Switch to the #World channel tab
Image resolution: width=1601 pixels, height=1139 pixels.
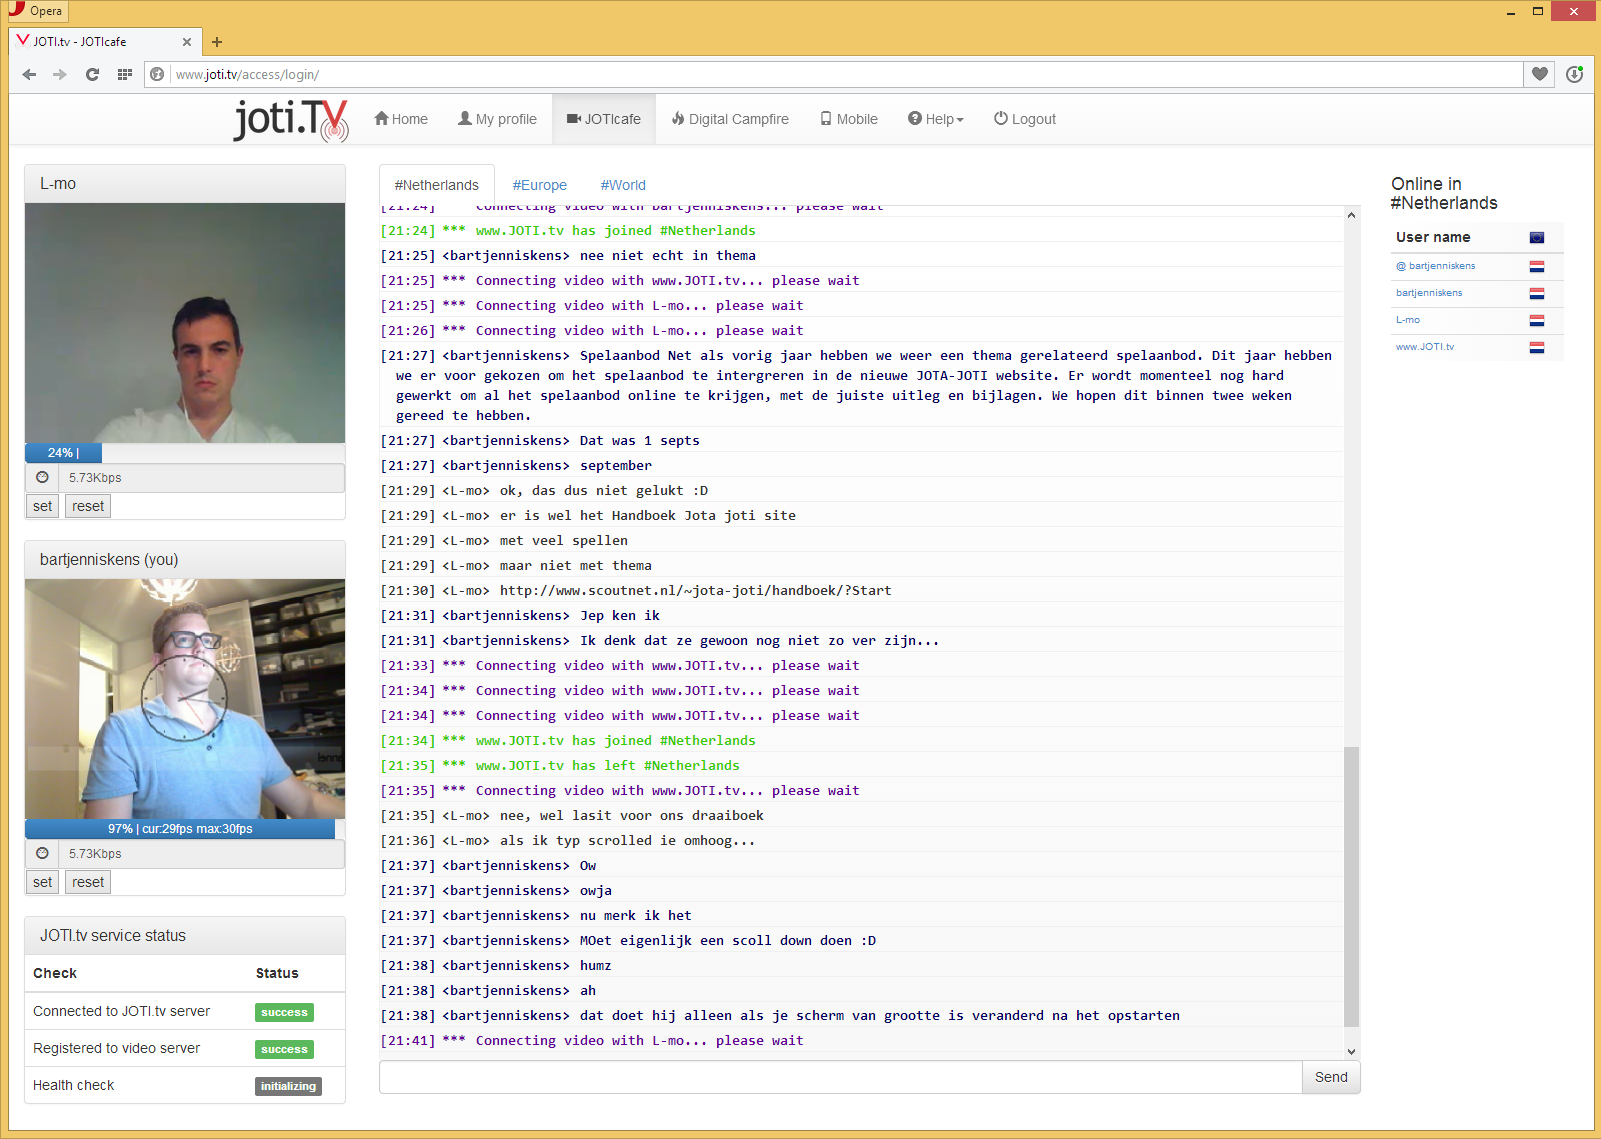point(623,185)
